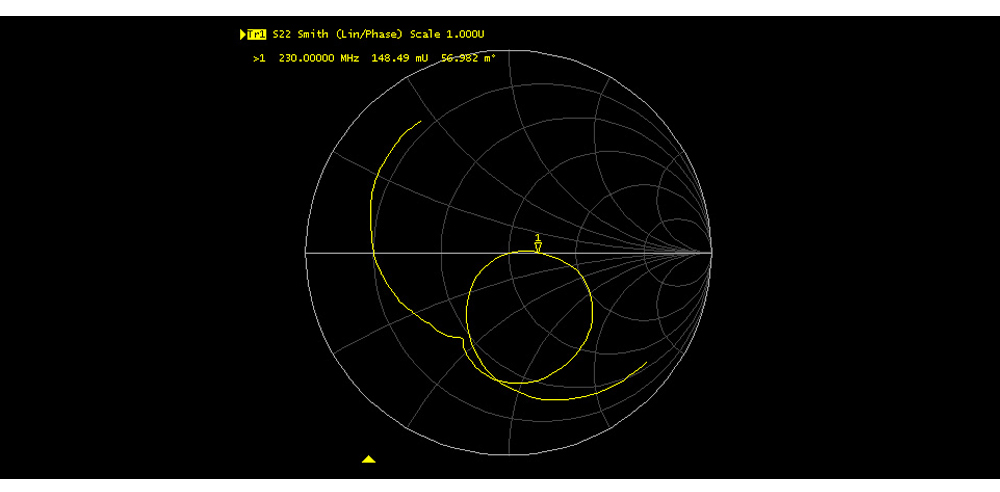The width and height of the screenshot is (1000, 492).
Task: Click the 56.982 m° phase readout
Action: click(468, 59)
